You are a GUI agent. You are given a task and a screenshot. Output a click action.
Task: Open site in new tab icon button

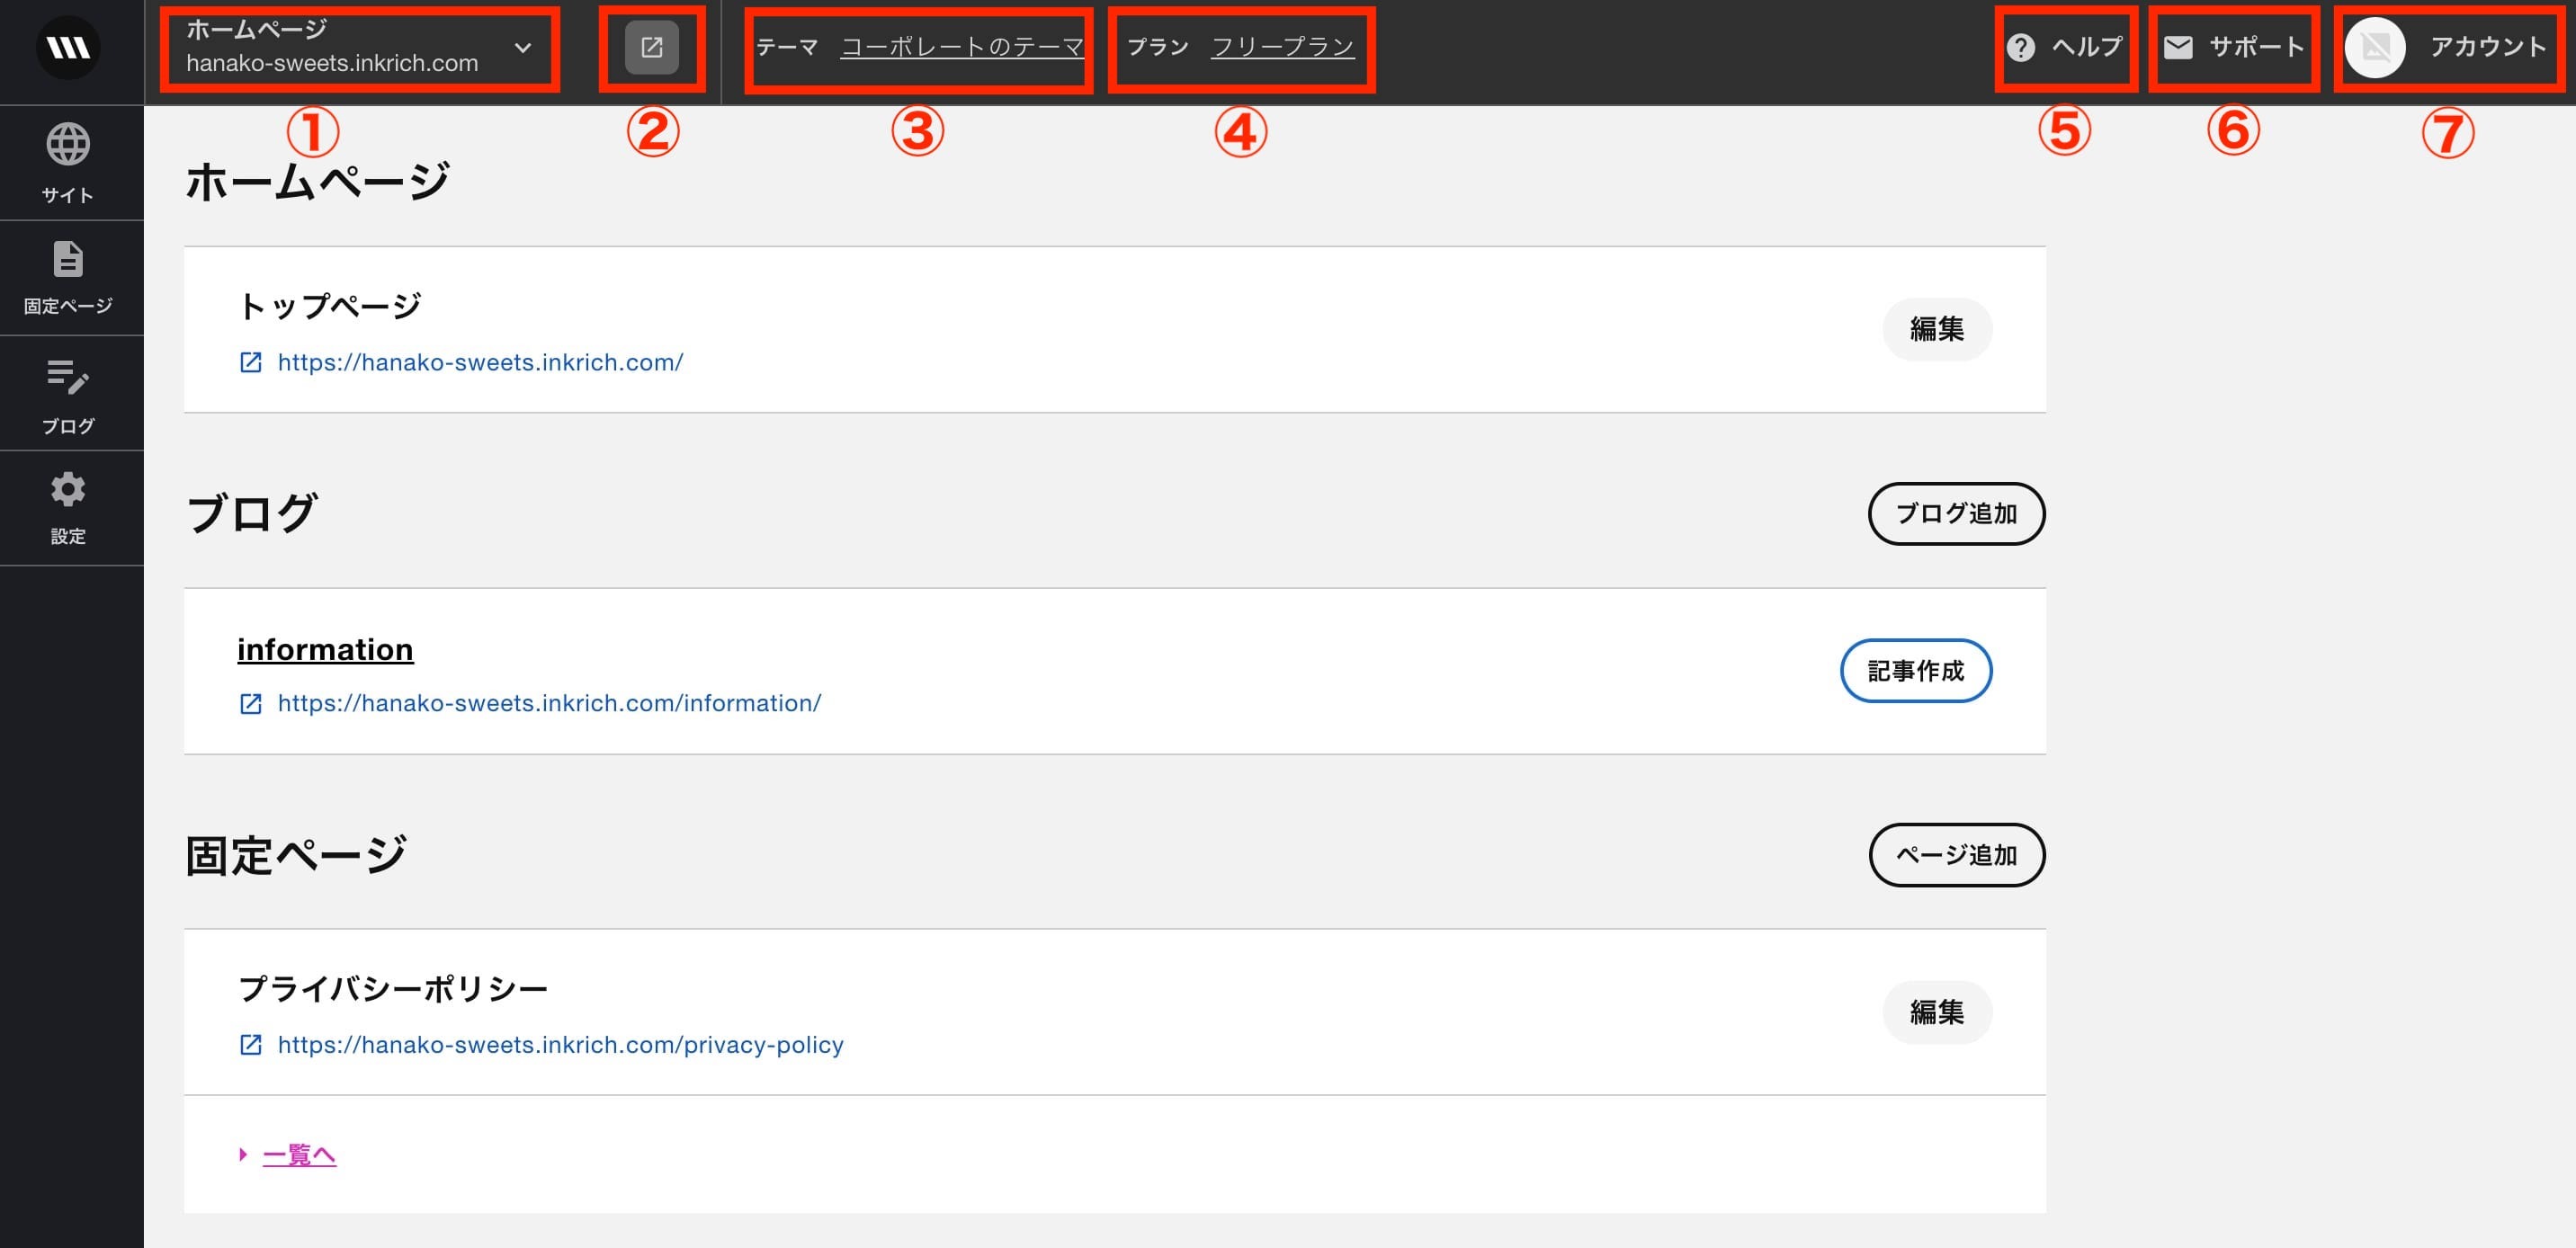(652, 47)
